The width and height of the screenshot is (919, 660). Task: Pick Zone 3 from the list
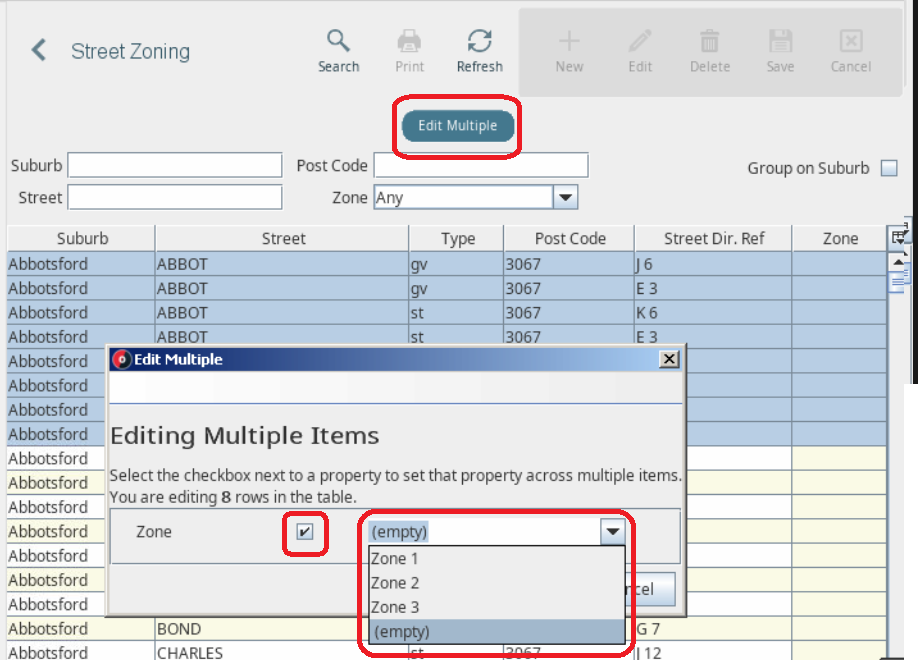(496, 607)
